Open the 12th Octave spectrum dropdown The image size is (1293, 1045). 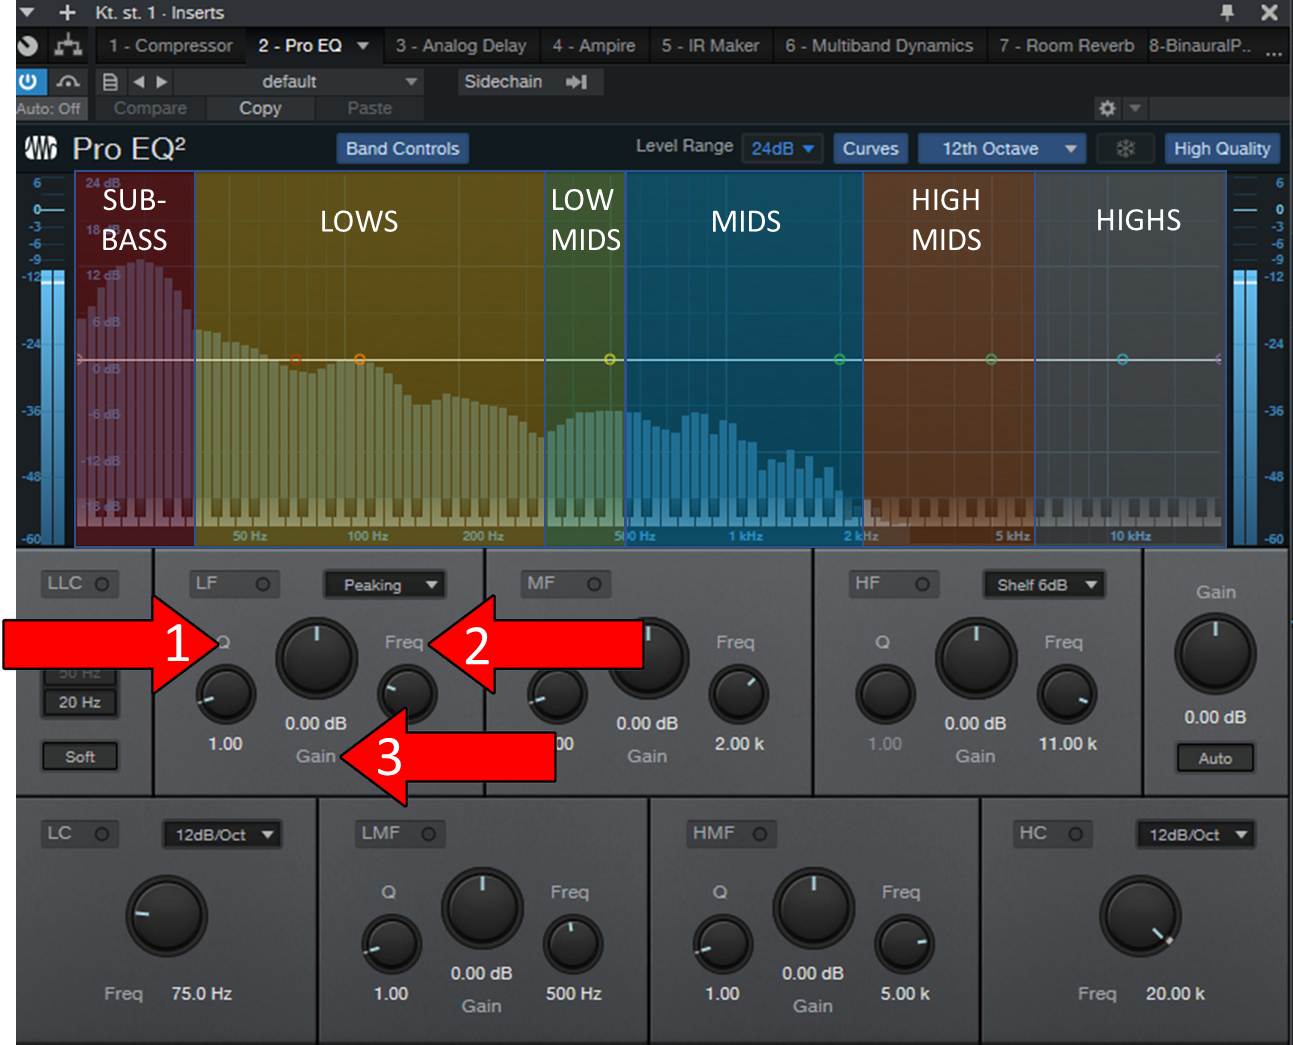pos(1002,149)
